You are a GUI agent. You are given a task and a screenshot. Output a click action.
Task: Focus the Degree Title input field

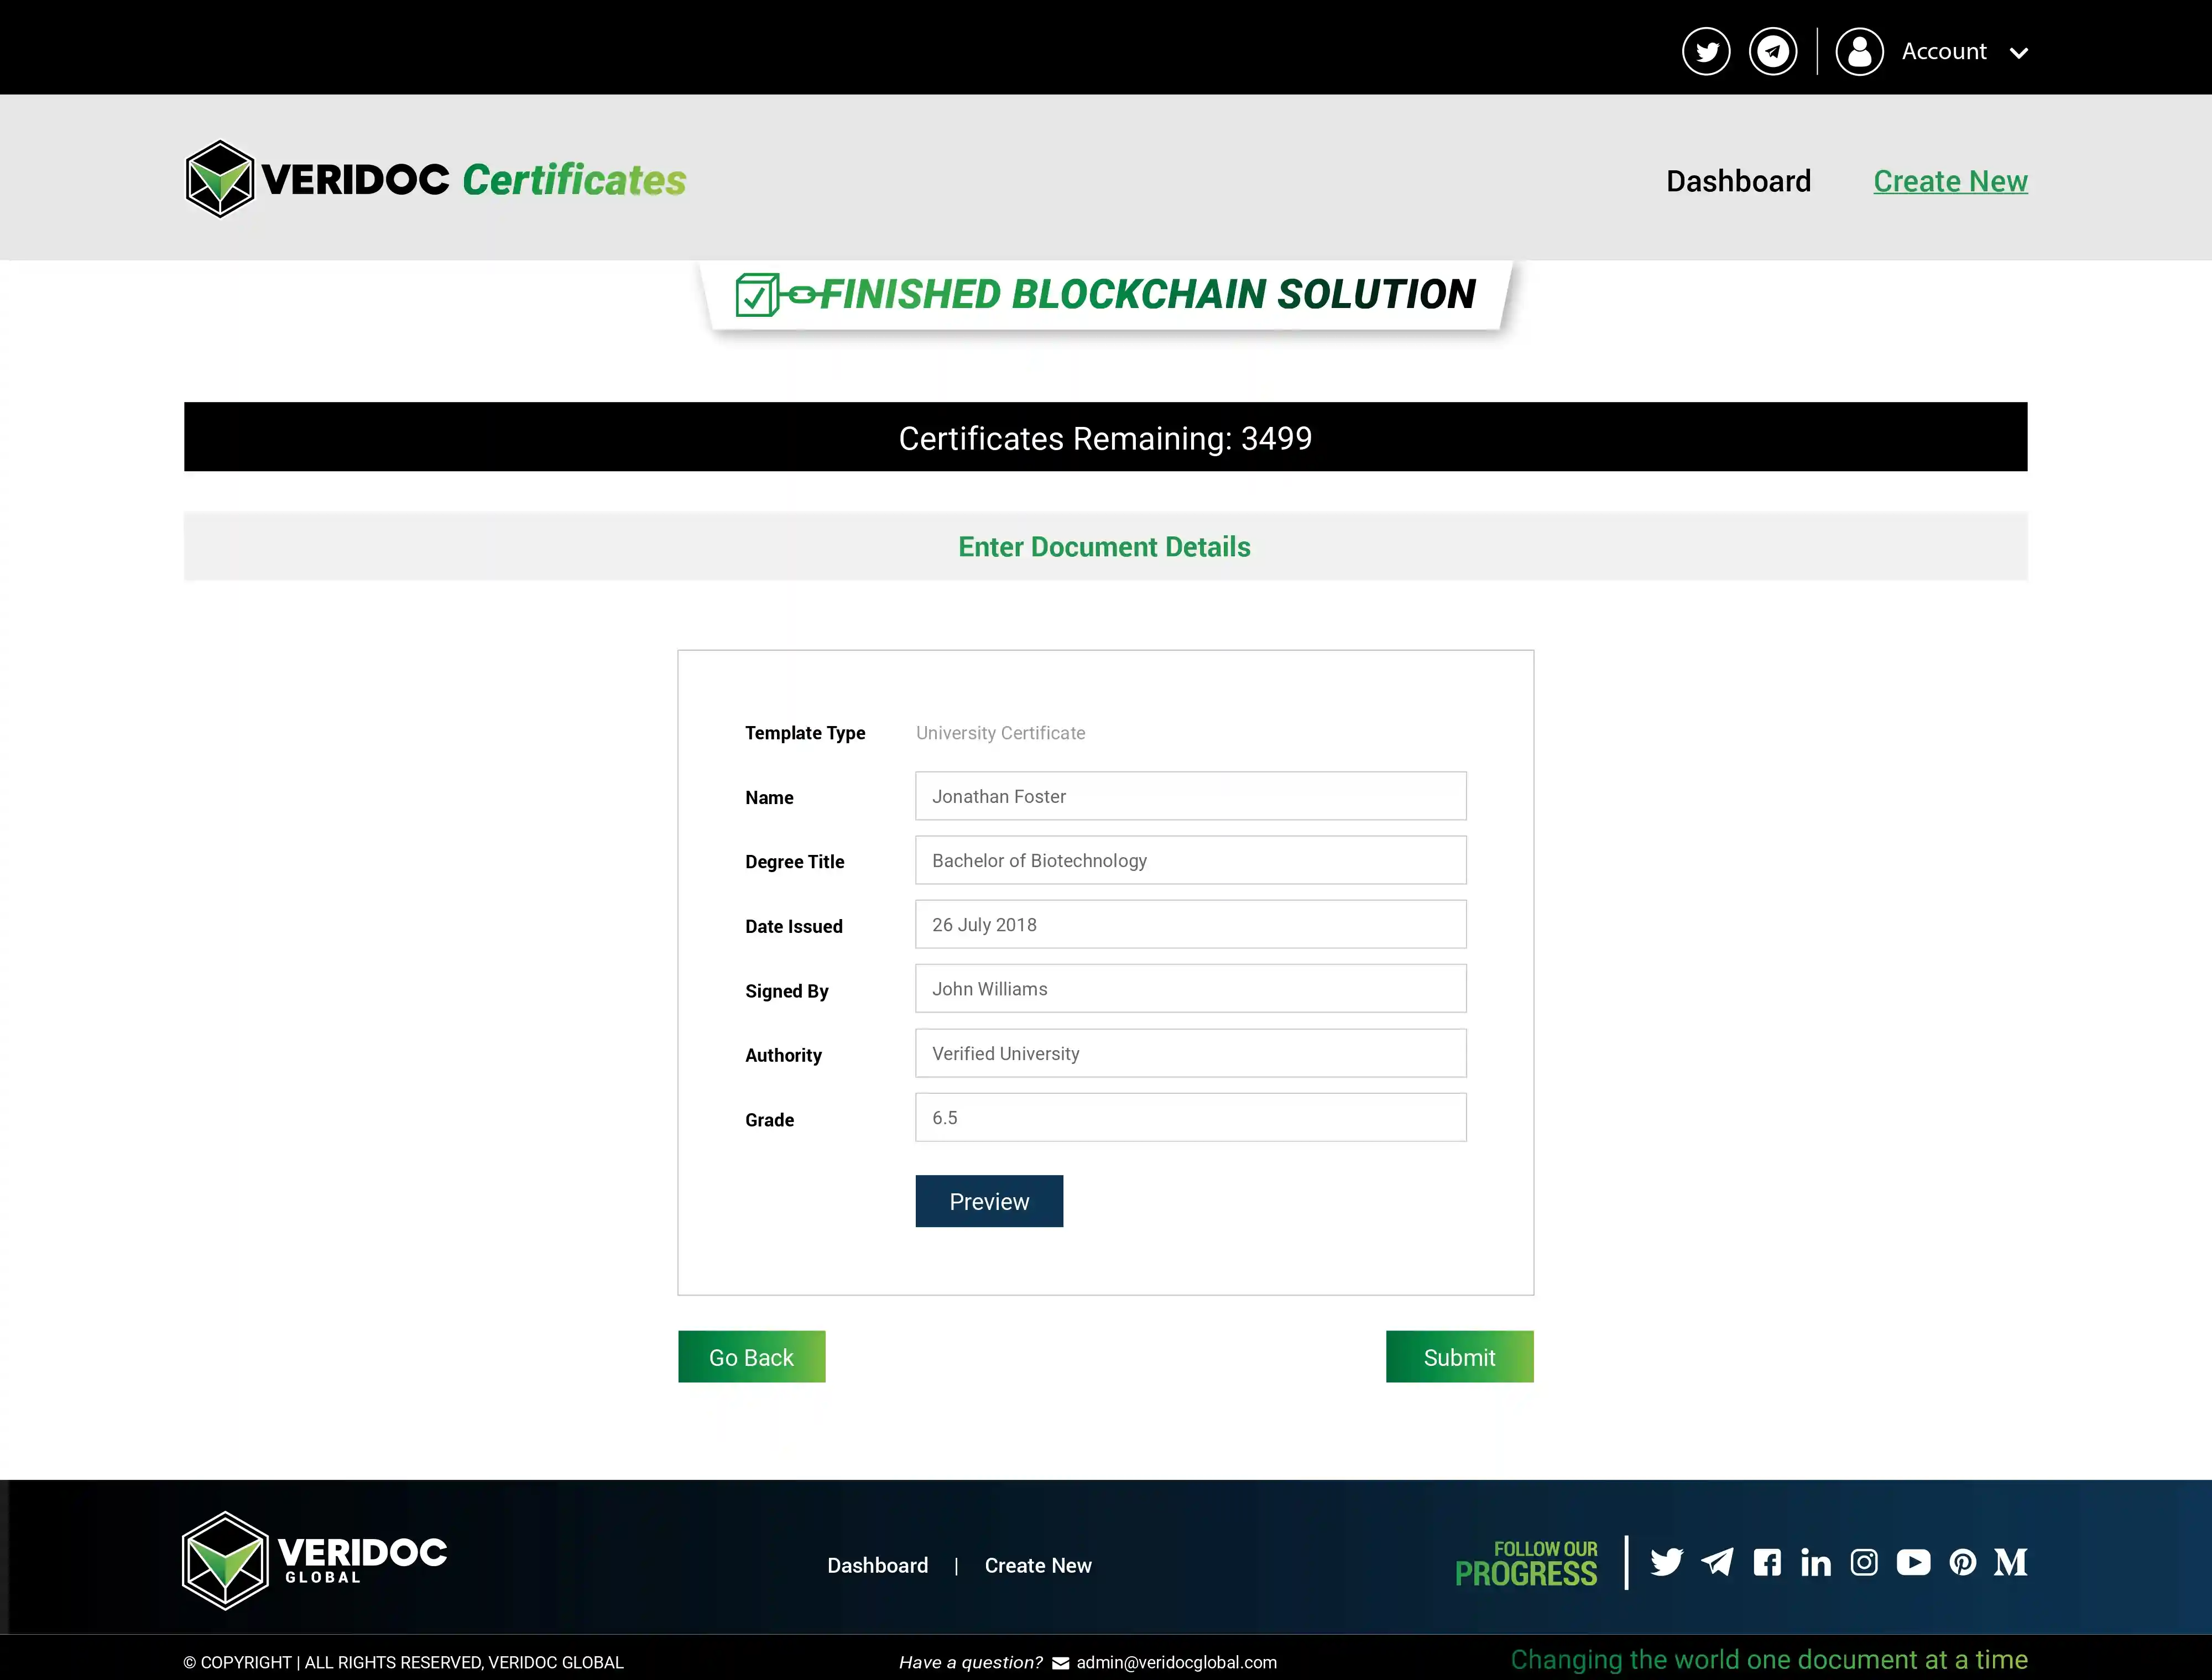click(x=1190, y=860)
